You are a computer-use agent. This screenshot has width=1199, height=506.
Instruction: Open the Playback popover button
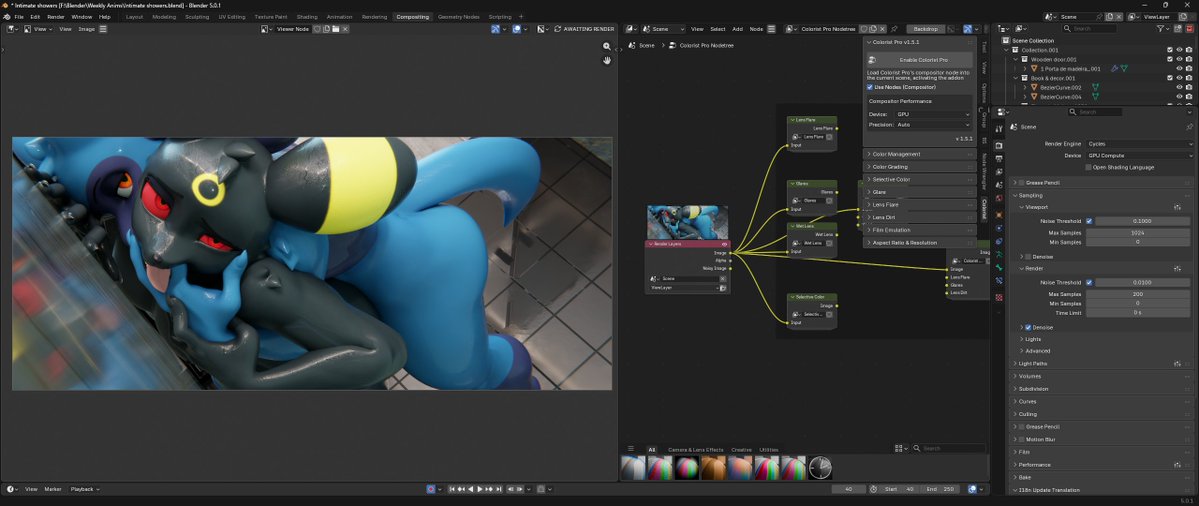84,489
